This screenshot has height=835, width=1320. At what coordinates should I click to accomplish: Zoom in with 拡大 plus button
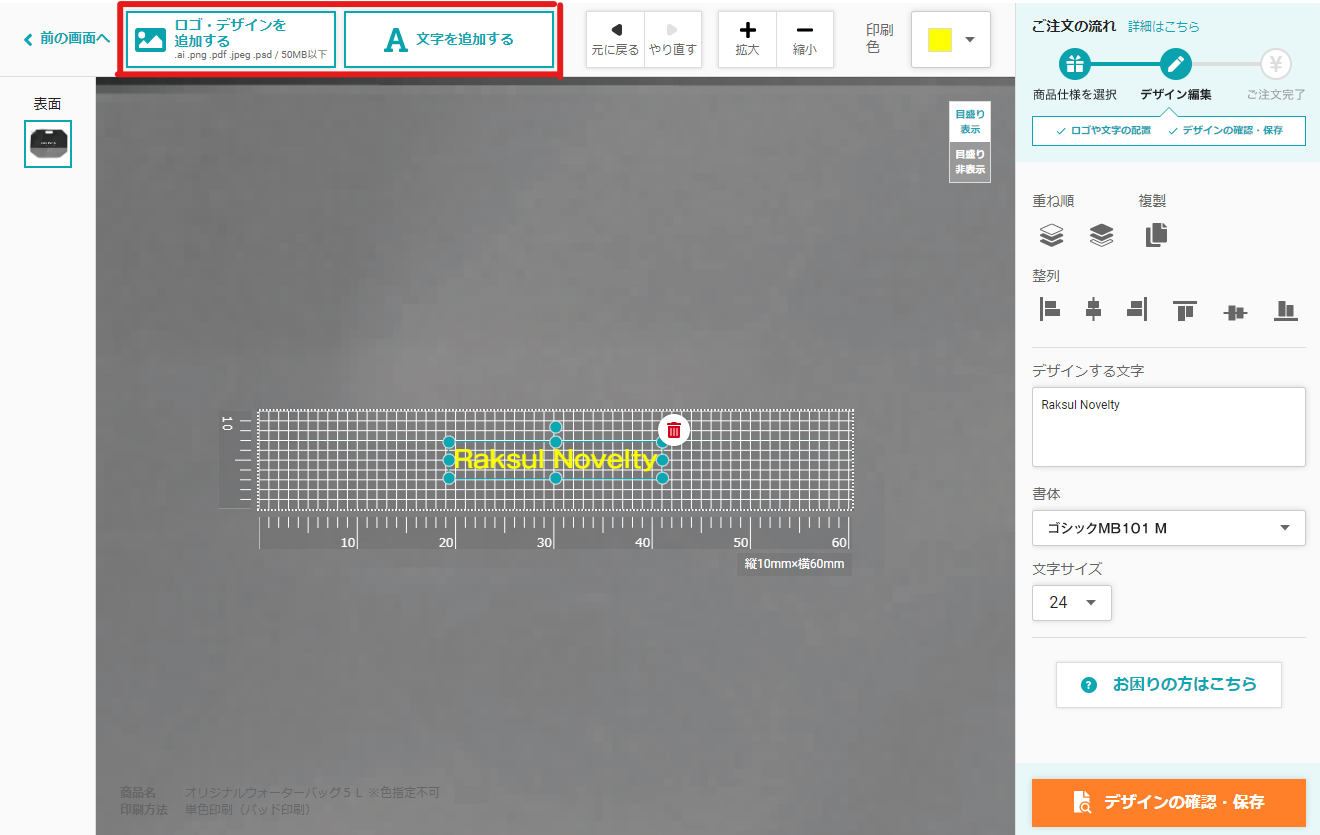click(747, 40)
